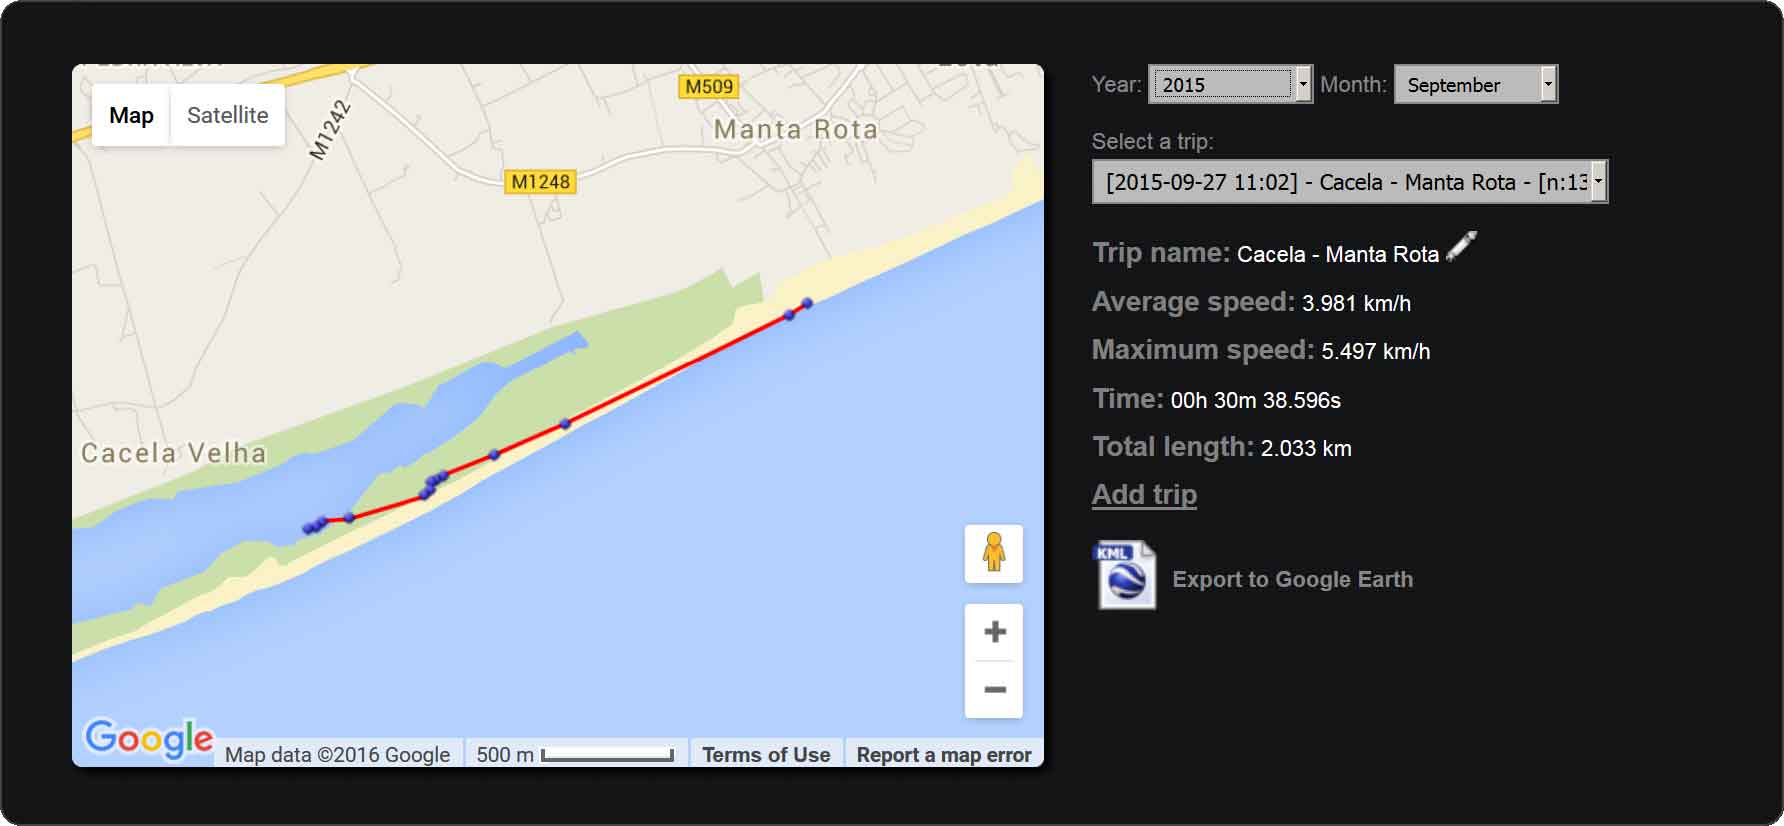Open the Month dropdown showing September
Screen dimensions: 1784x826
coord(1476,84)
